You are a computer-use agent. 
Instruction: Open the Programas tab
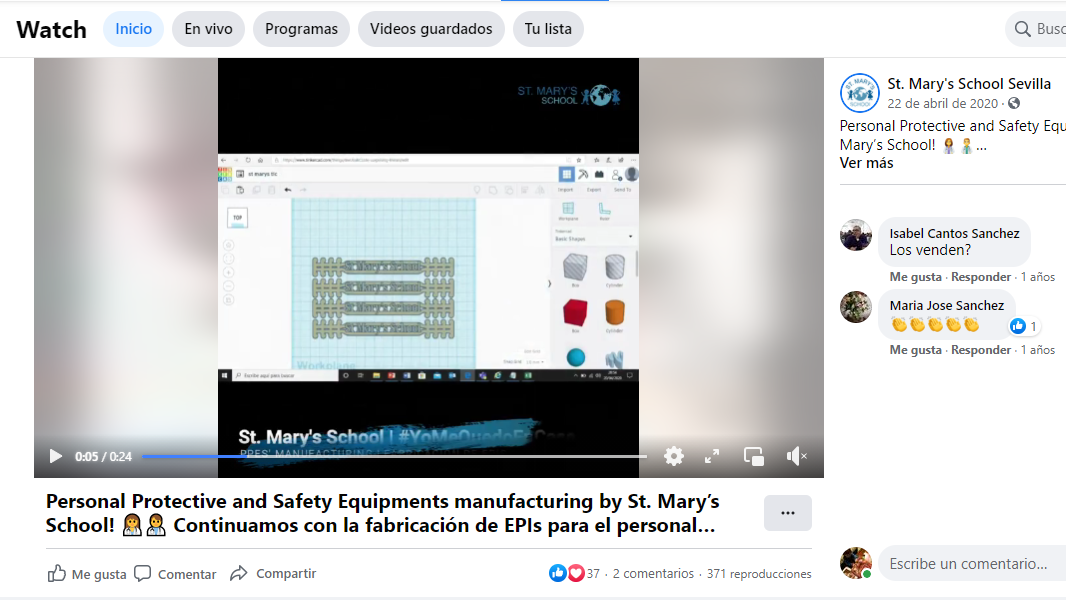[301, 29]
